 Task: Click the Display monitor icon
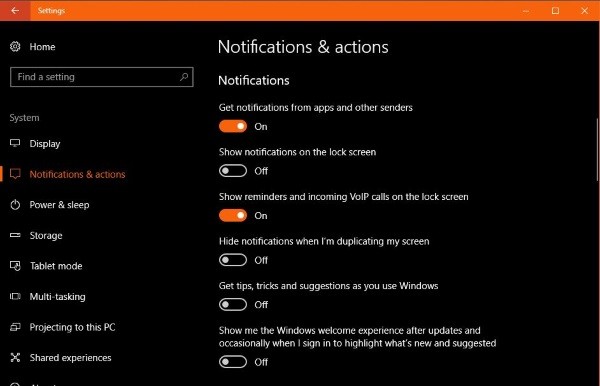point(15,143)
